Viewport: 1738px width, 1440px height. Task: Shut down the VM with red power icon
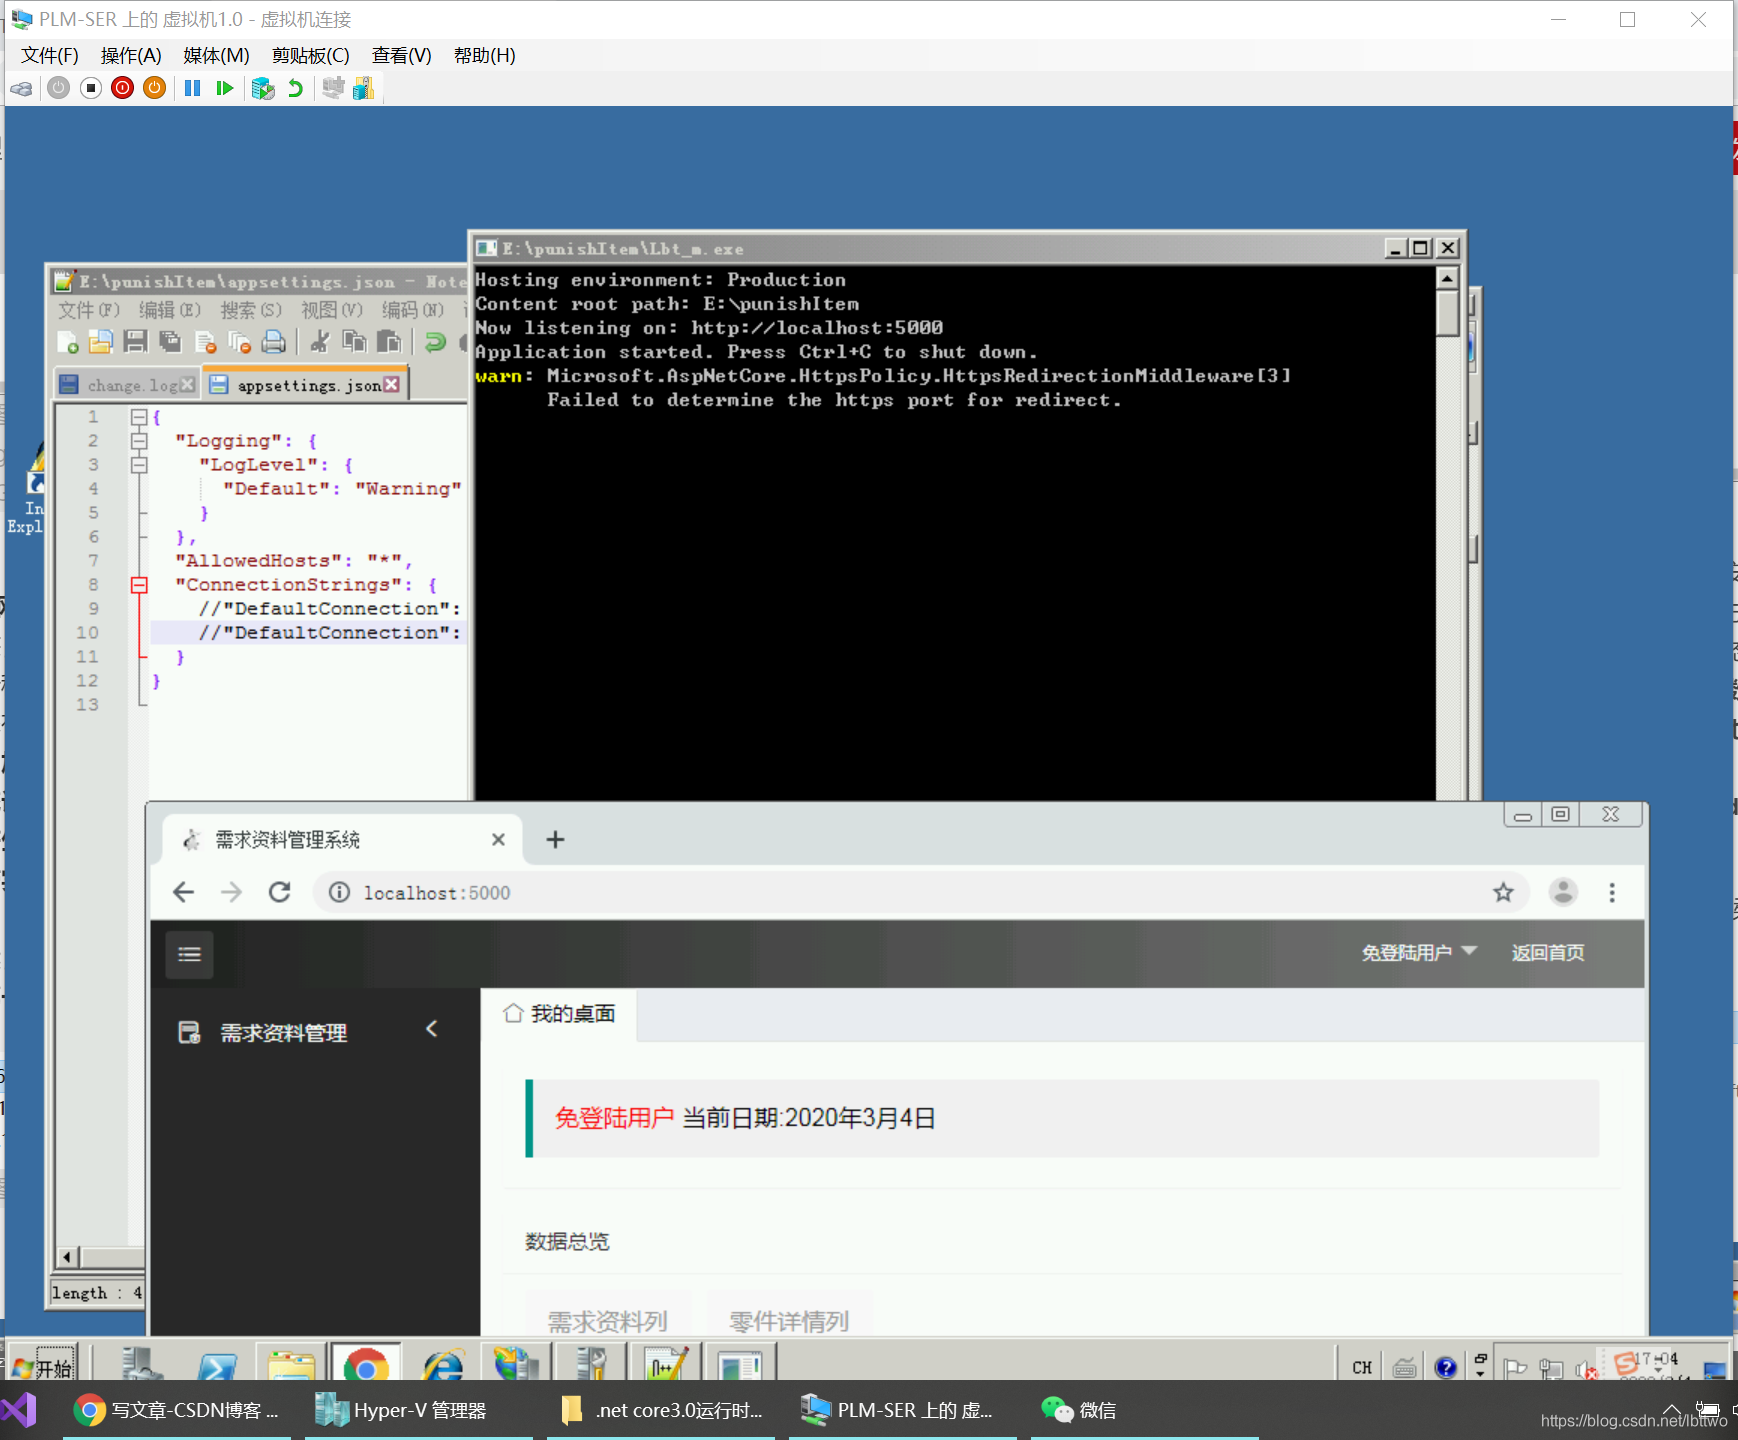[123, 88]
